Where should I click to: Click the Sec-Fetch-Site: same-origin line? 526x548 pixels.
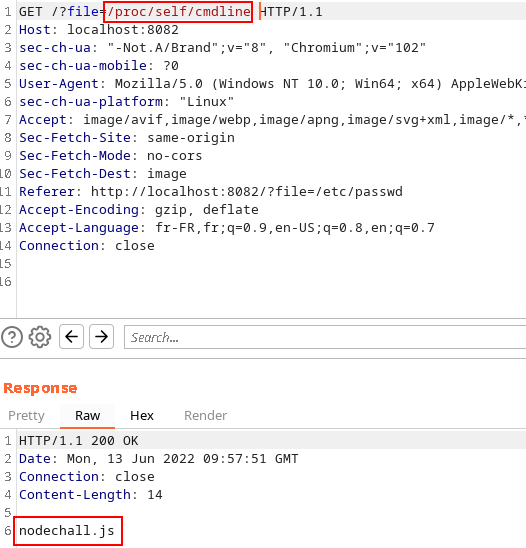pyautogui.click(x=127, y=138)
